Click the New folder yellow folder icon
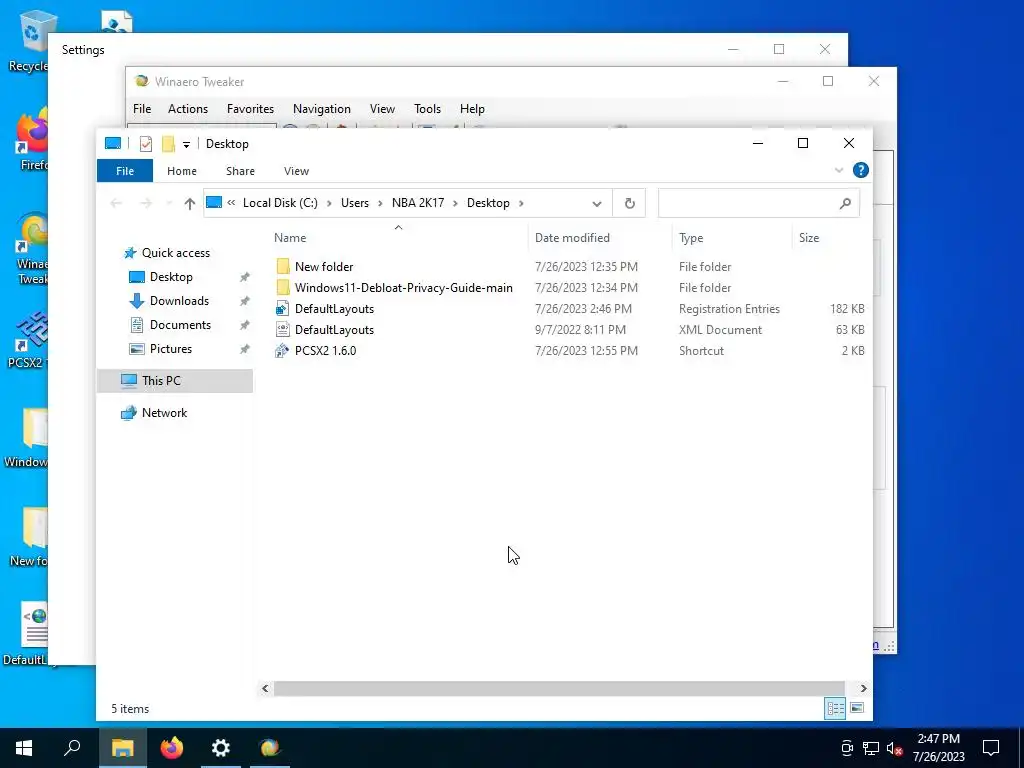The height and width of the screenshot is (768, 1024). pos(283,266)
